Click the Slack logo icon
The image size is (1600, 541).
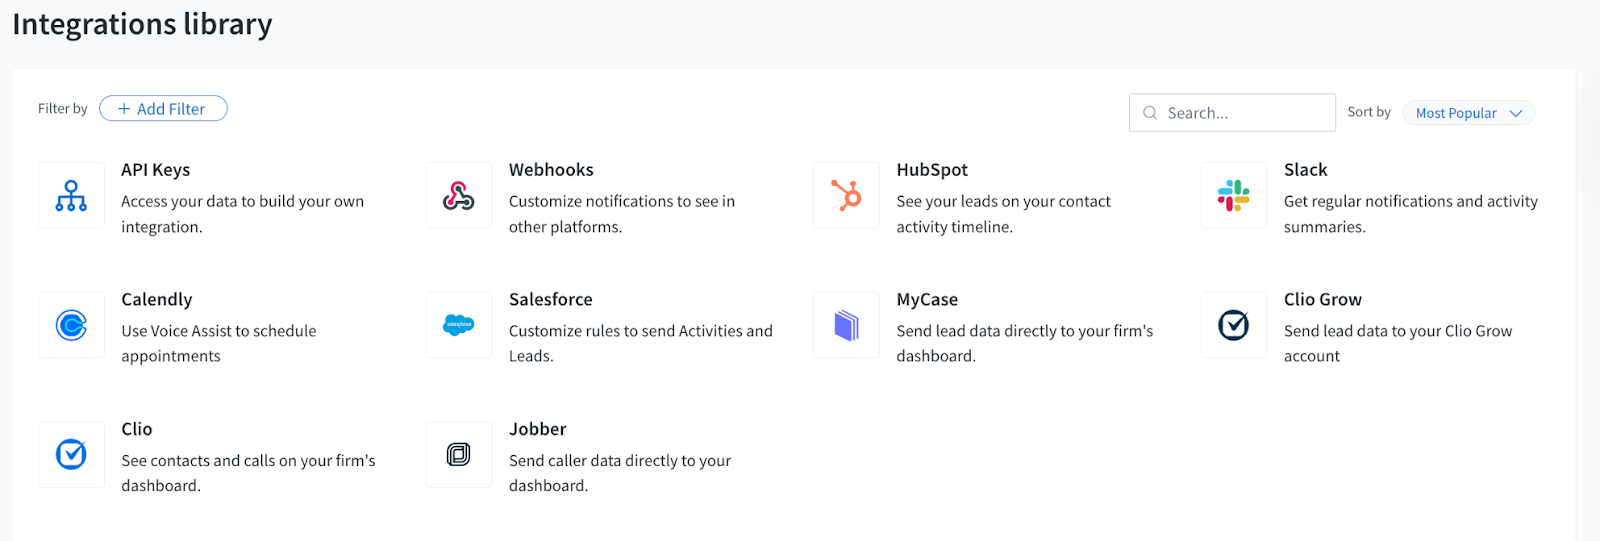tap(1234, 196)
